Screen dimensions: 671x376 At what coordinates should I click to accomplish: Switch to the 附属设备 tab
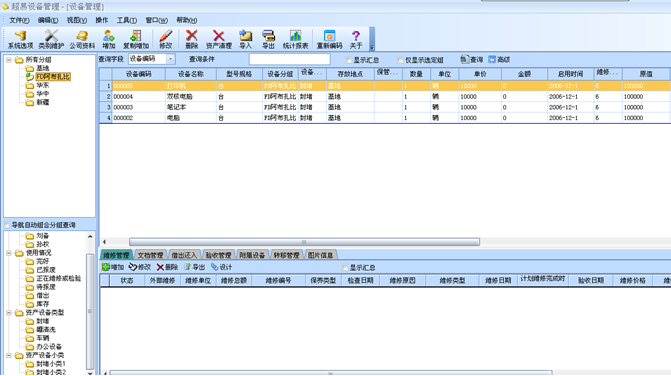tap(252, 255)
